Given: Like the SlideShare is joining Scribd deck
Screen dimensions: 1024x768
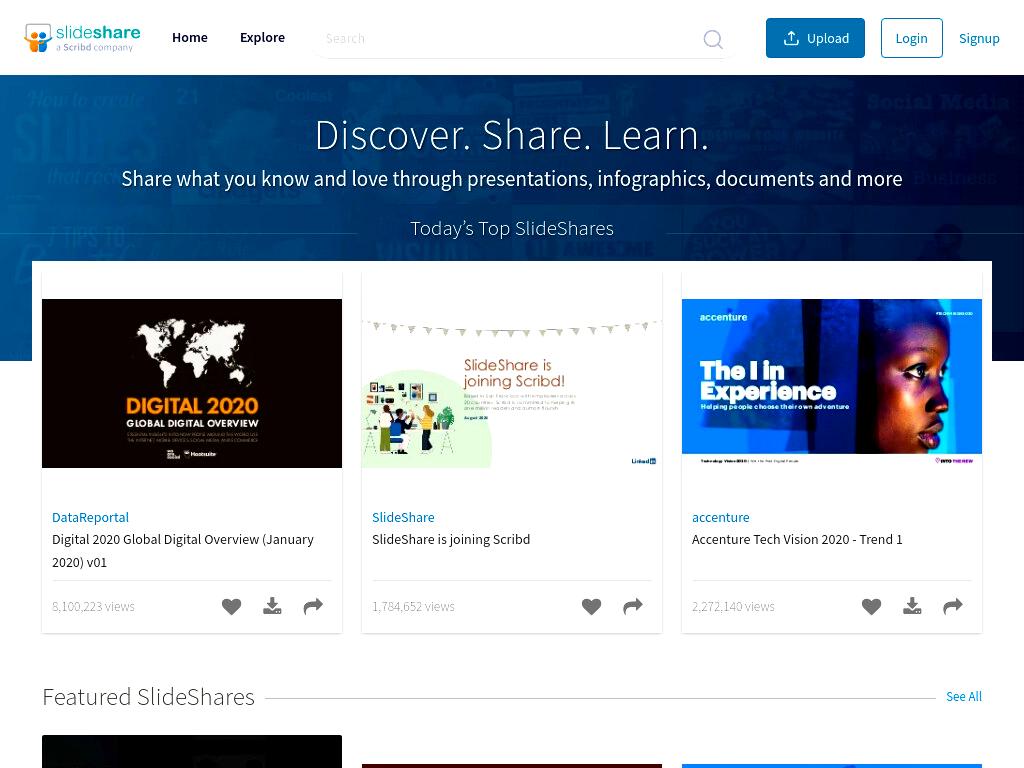Looking at the screenshot, I should [592, 607].
